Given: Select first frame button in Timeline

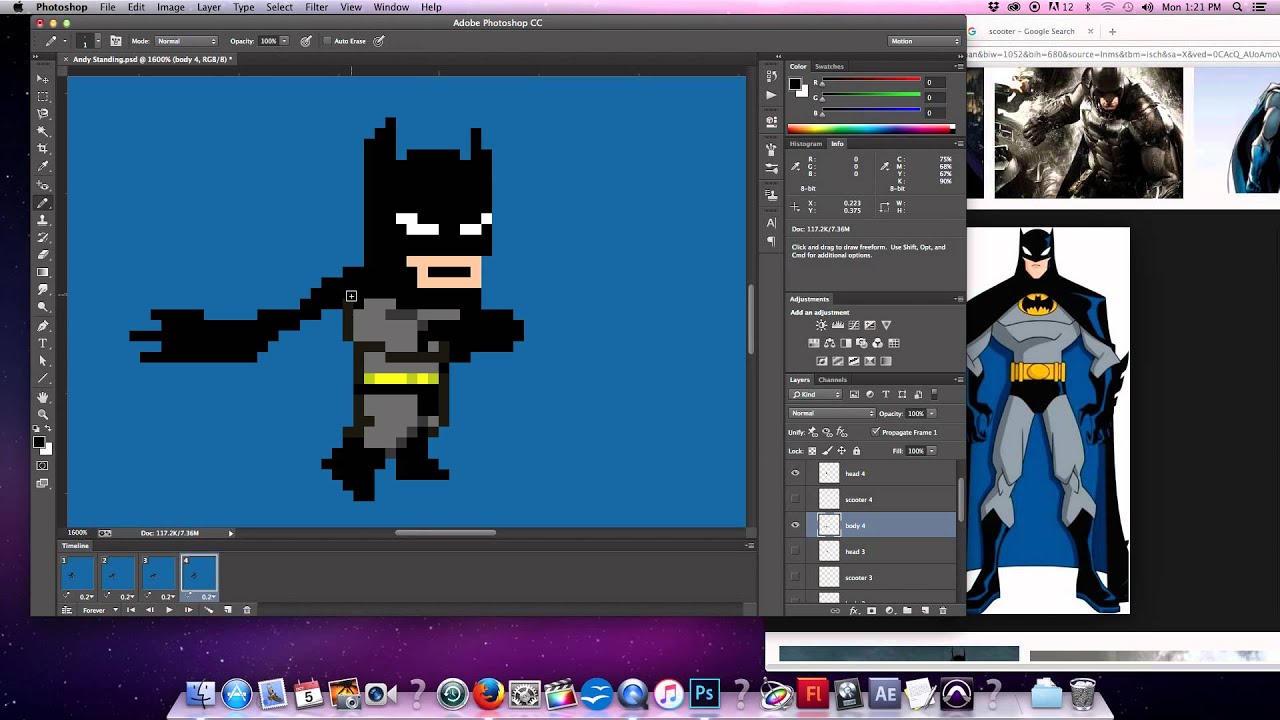Looking at the screenshot, I should 131,610.
